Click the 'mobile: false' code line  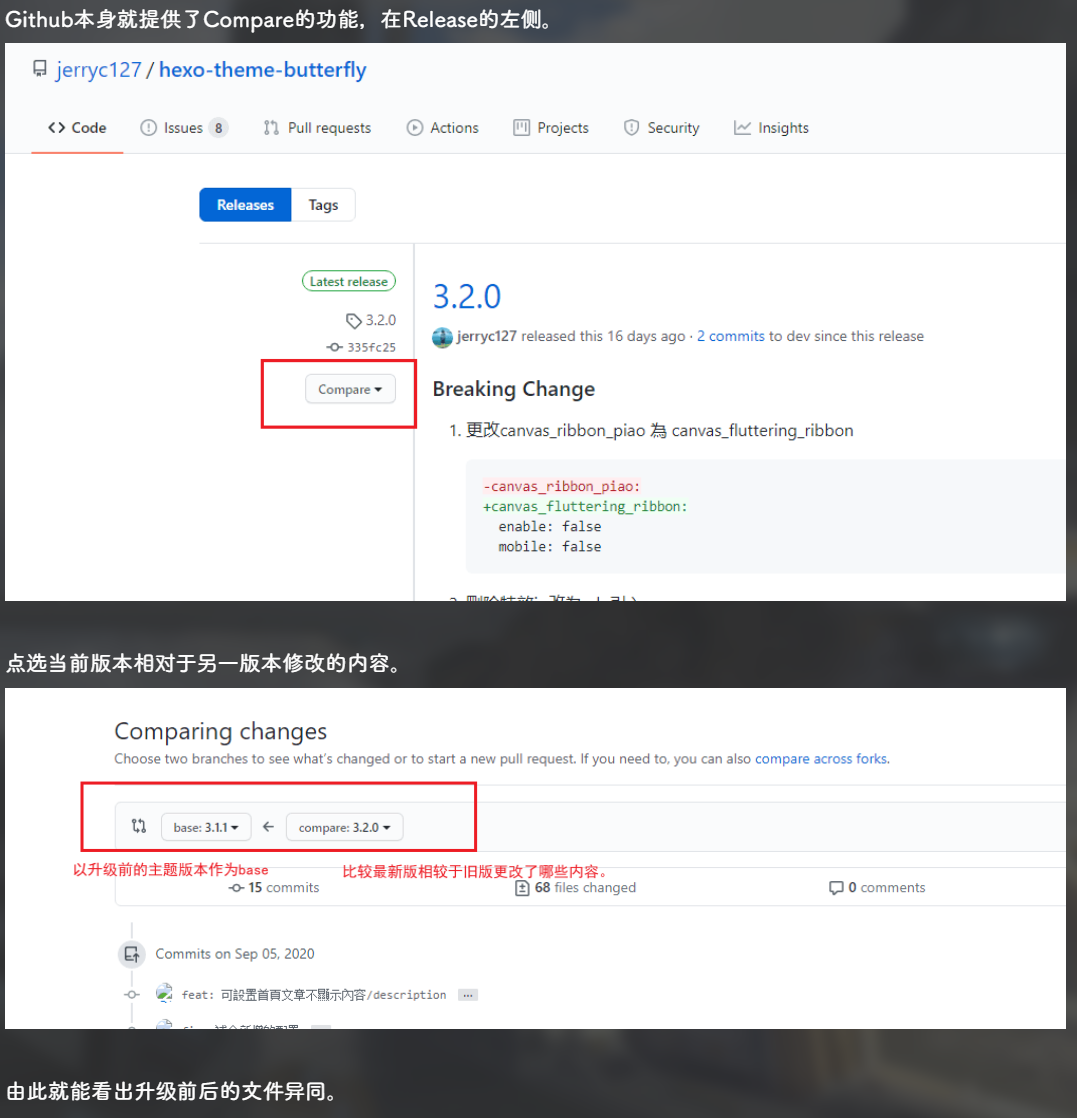click(549, 546)
